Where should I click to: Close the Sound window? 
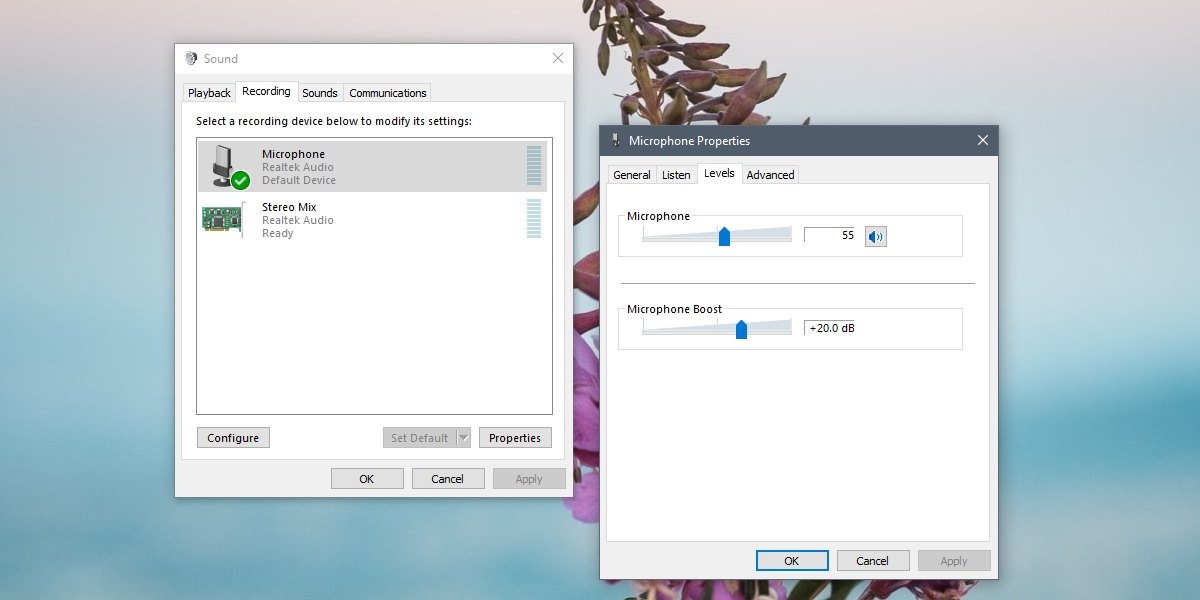[558, 59]
